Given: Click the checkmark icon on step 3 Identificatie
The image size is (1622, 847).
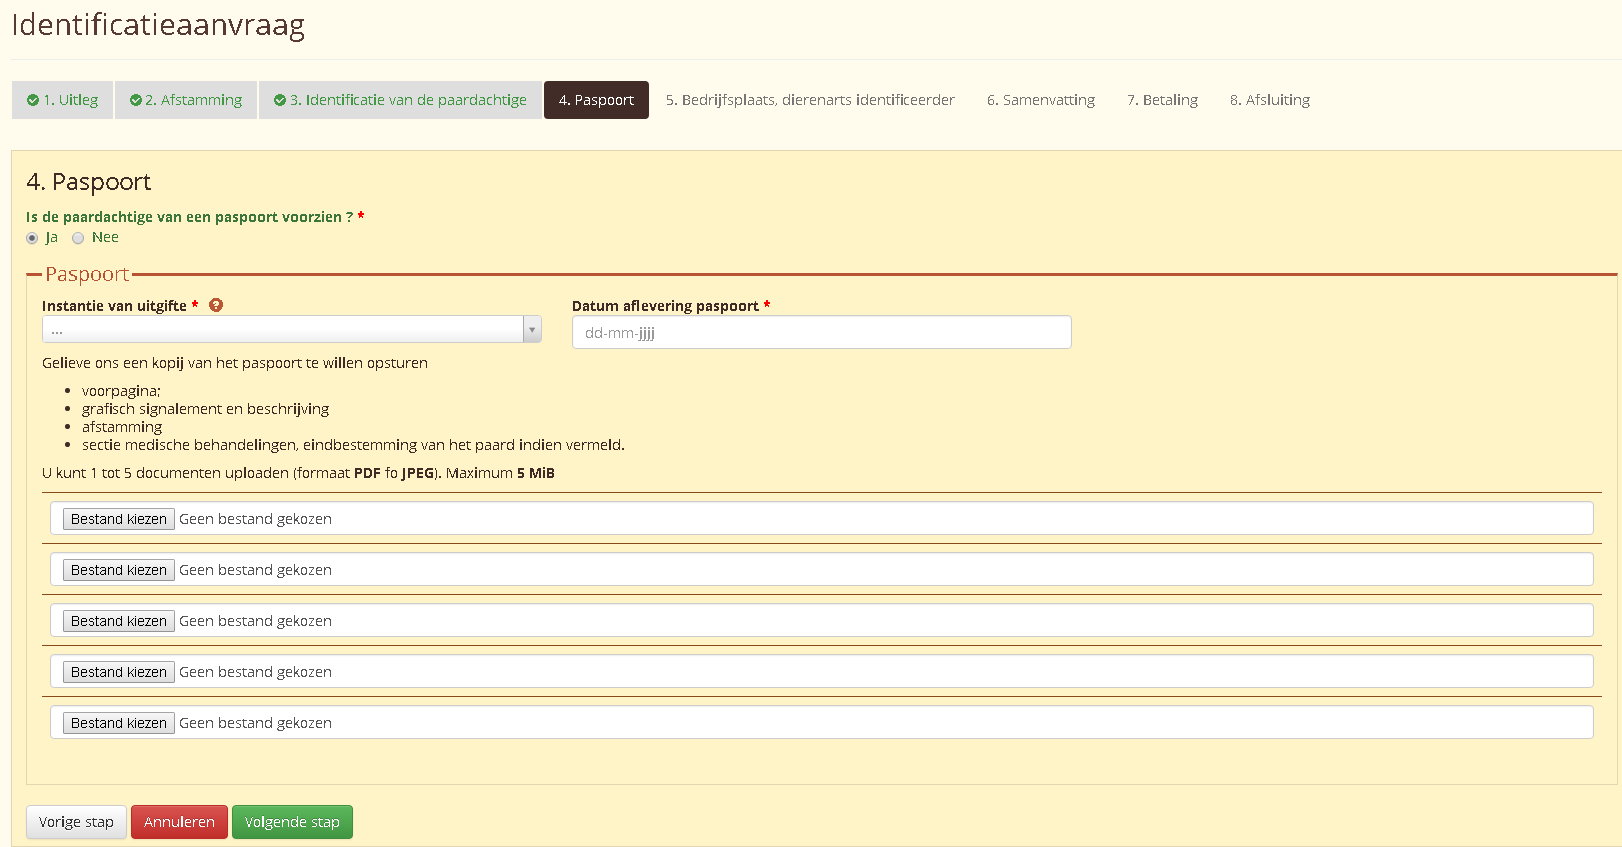Looking at the screenshot, I should point(280,100).
